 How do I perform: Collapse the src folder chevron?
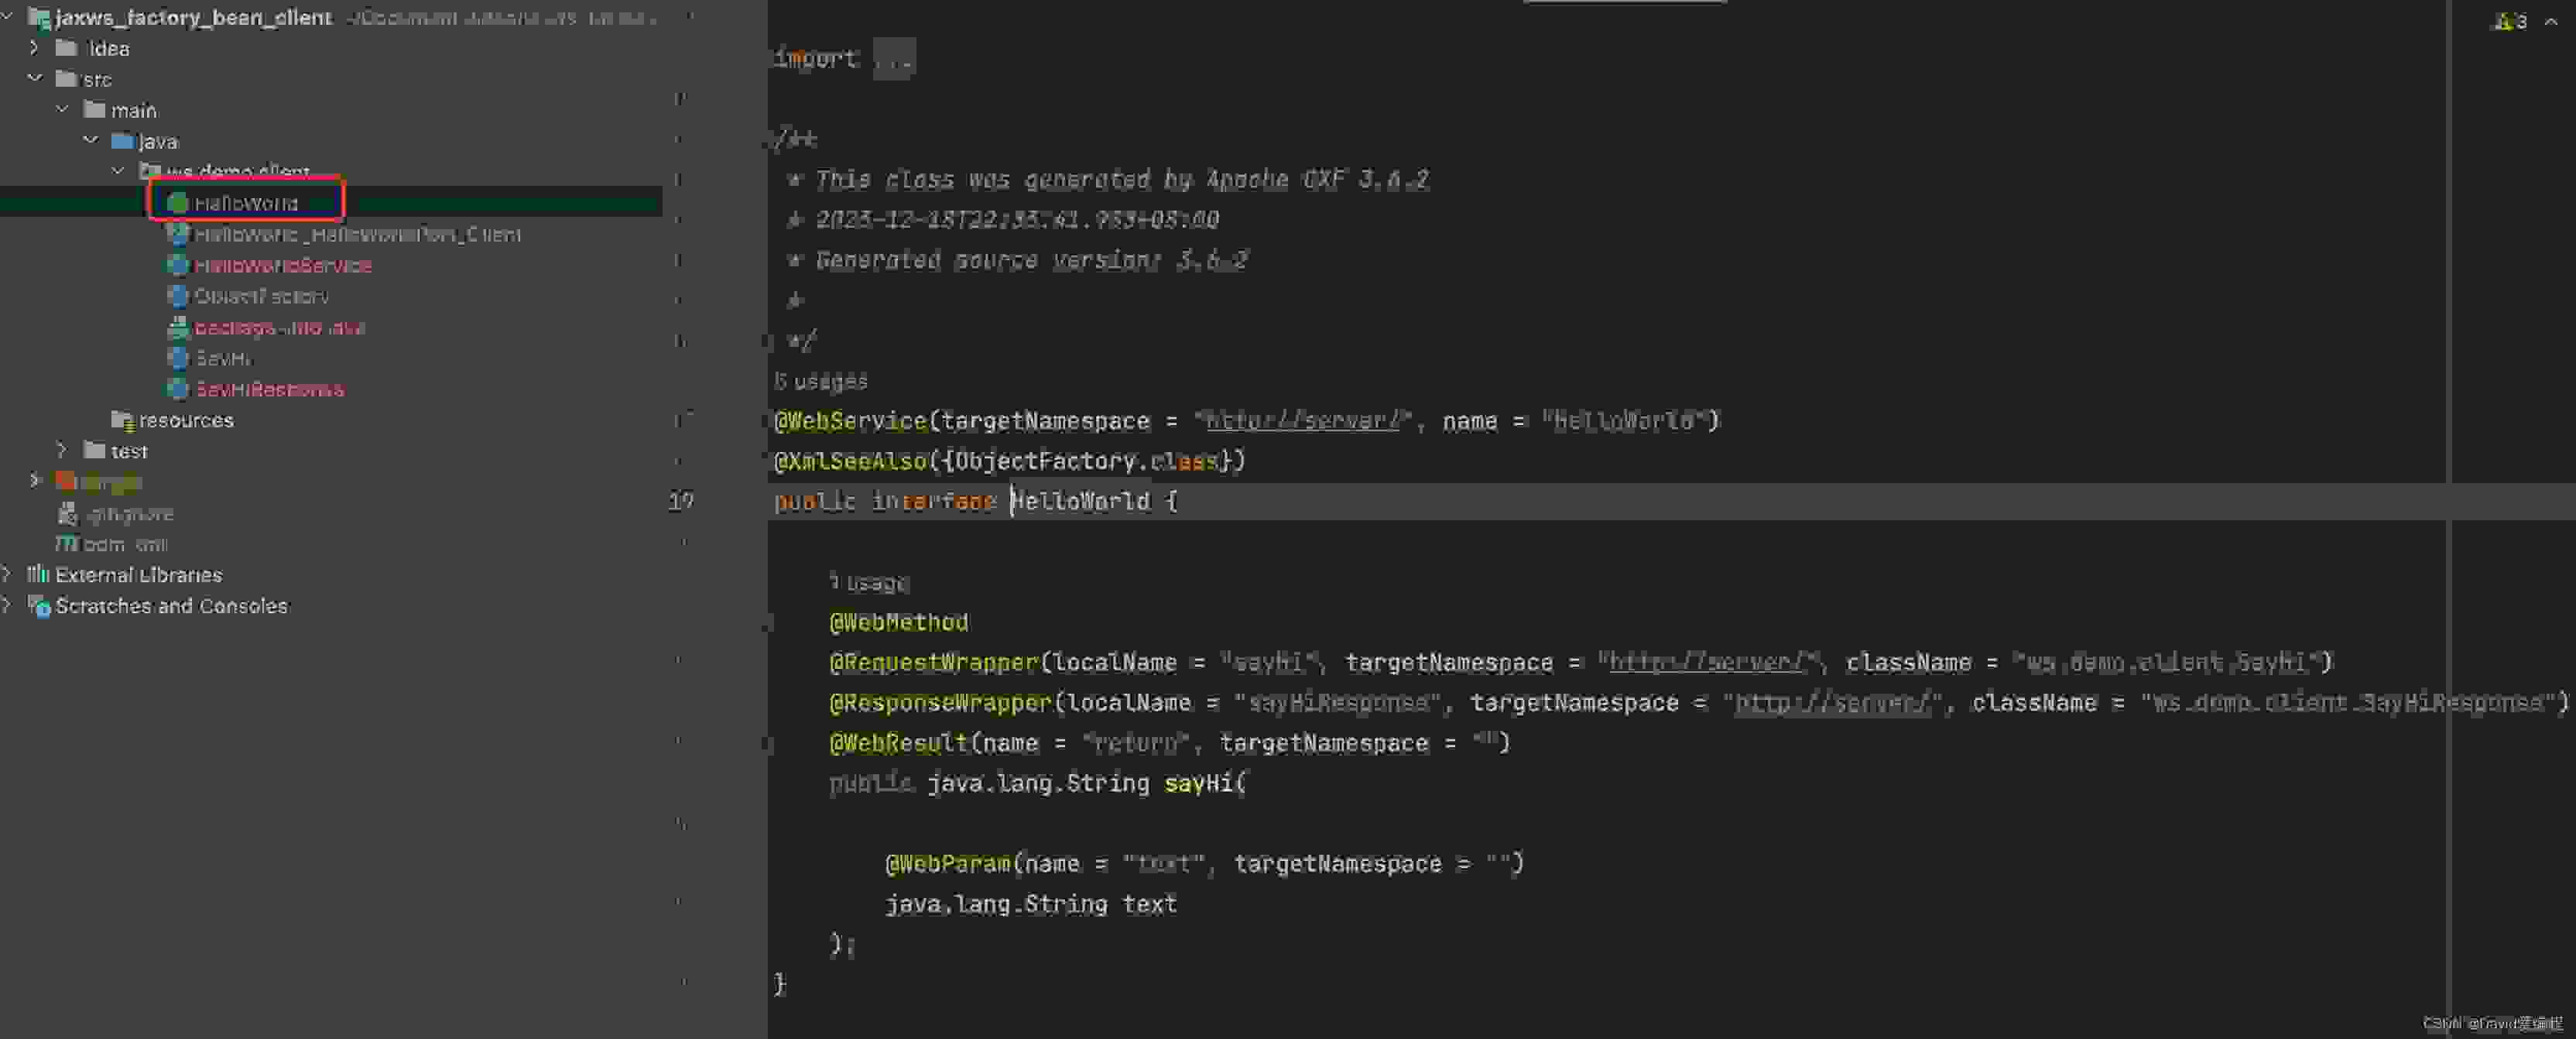tap(35, 79)
